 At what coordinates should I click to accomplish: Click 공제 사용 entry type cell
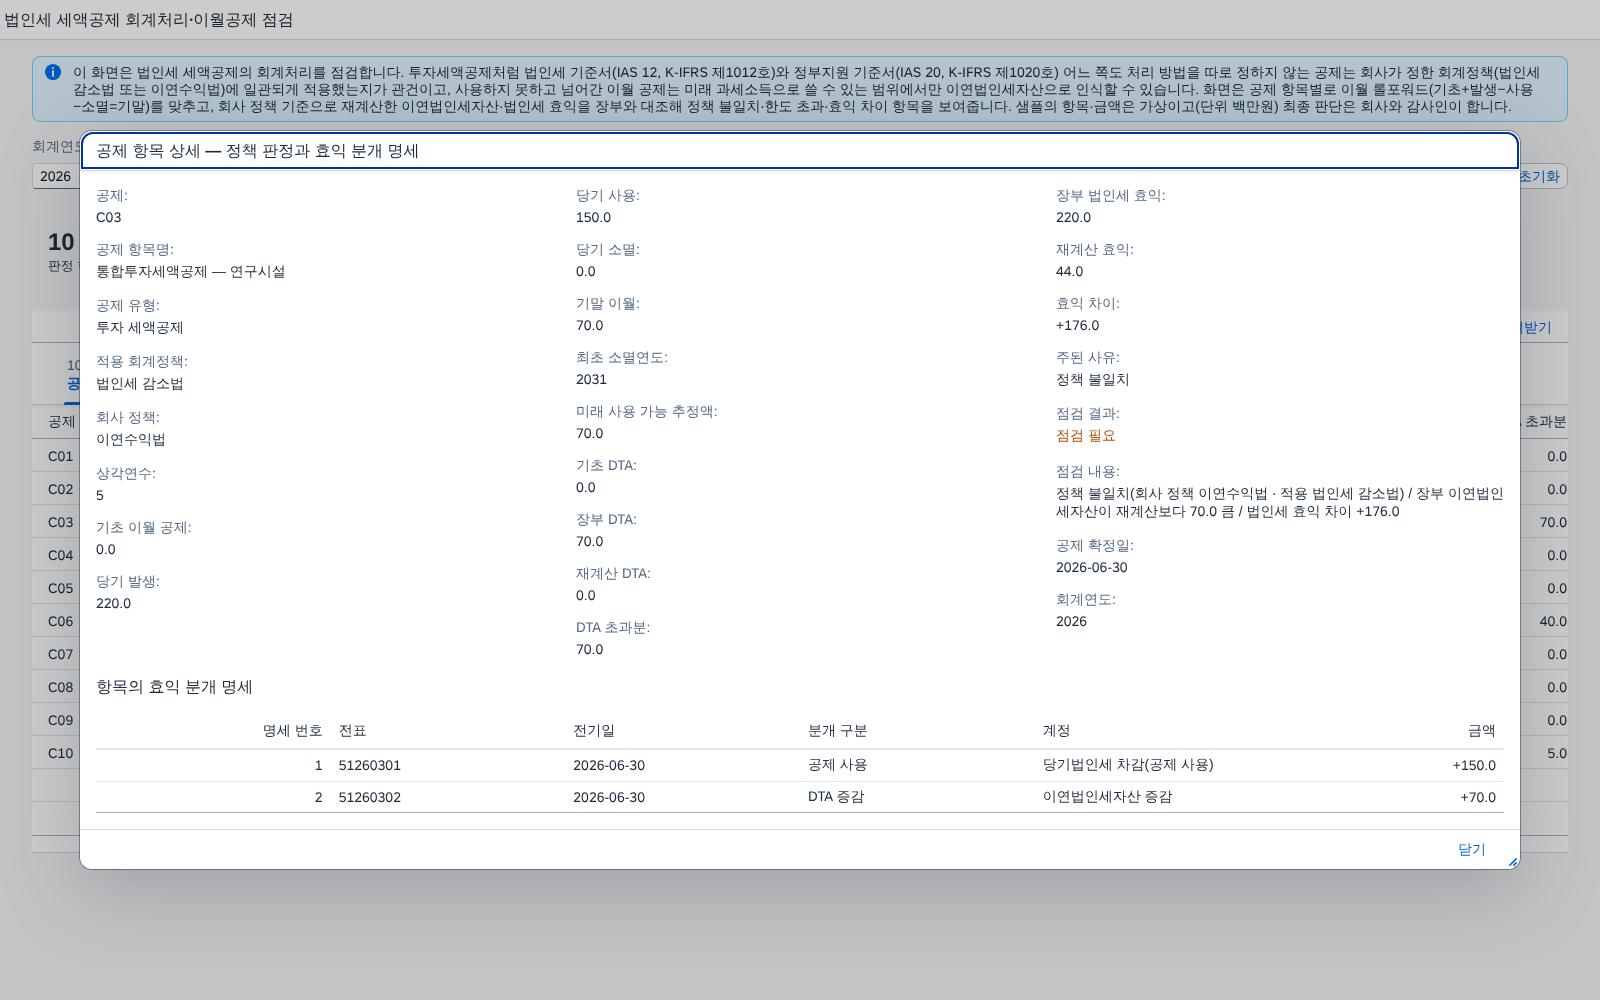(837, 765)
